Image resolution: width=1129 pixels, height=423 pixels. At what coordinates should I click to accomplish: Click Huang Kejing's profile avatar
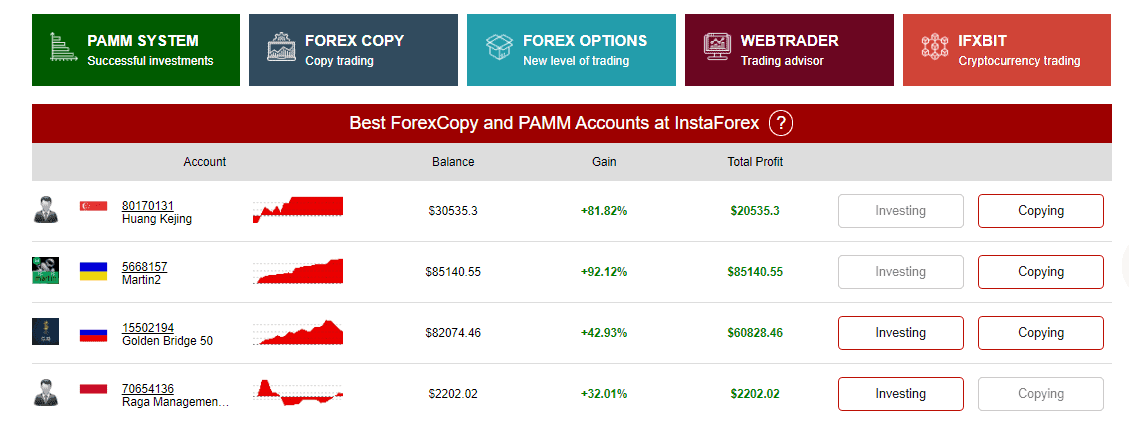45,210
